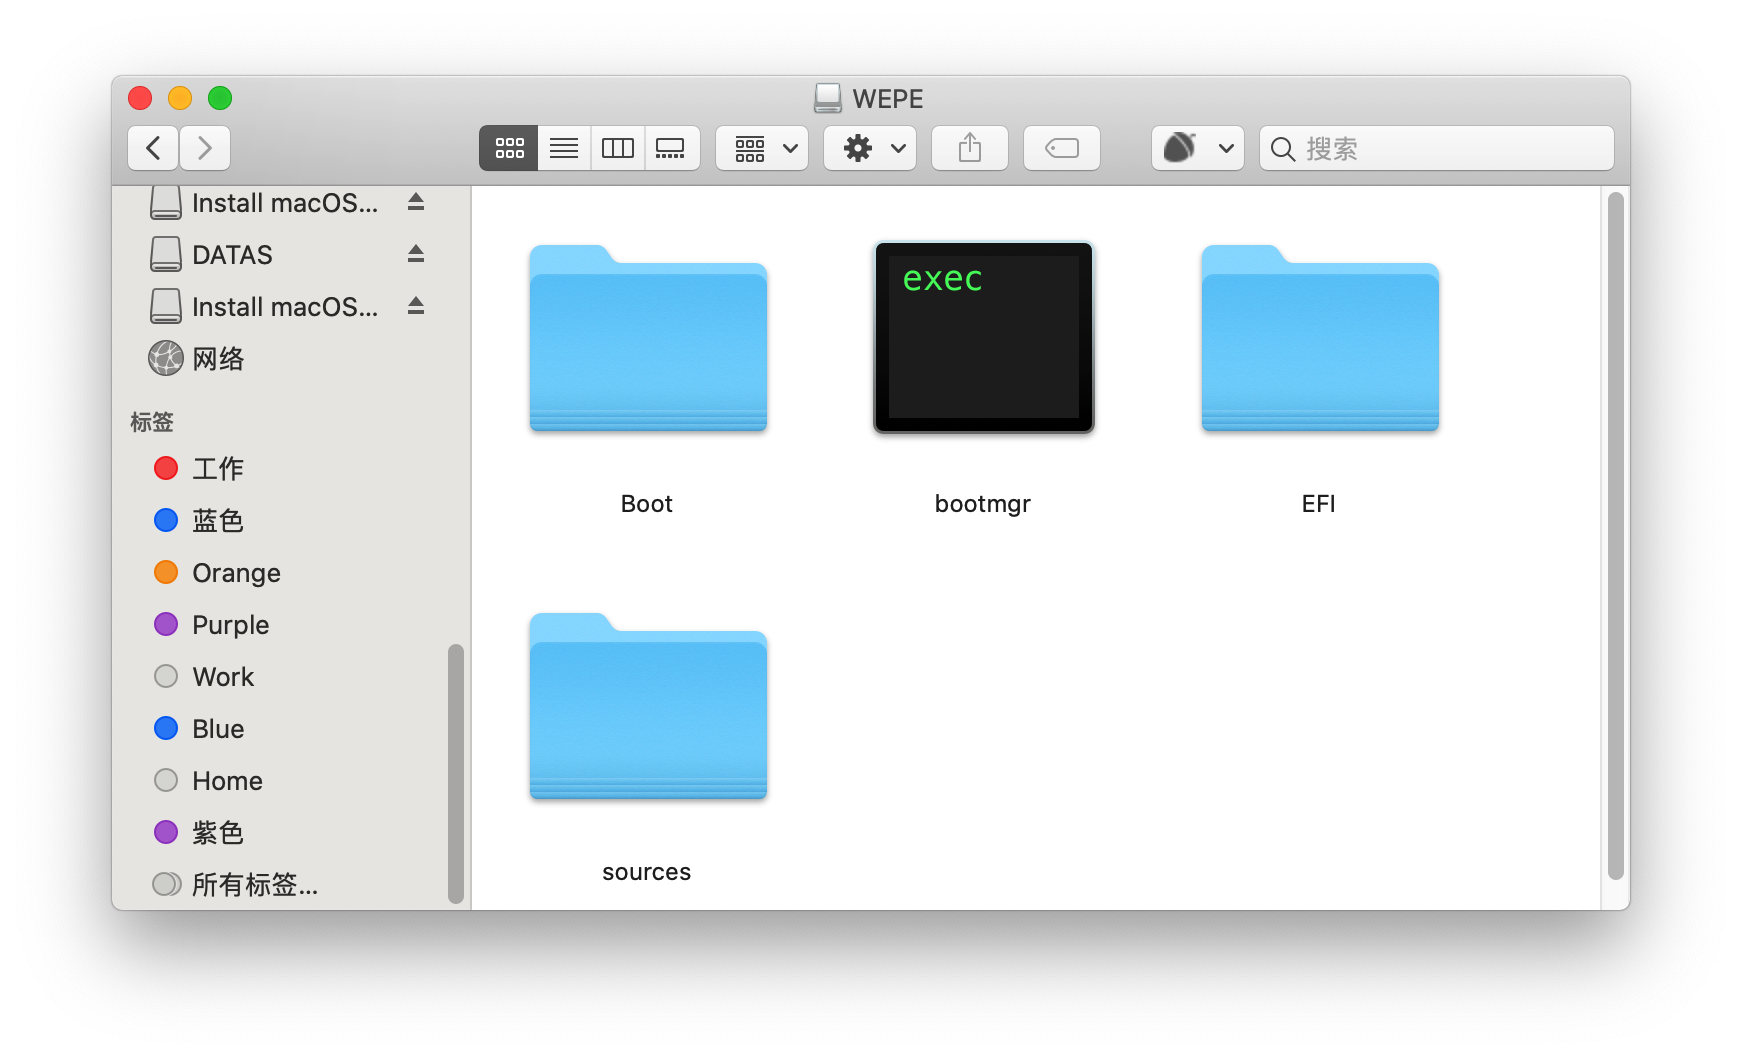The height and width of the screenshot is (1058, 1742).
Task: Select the red 工作 tag
Action: [x=199, y=468]
